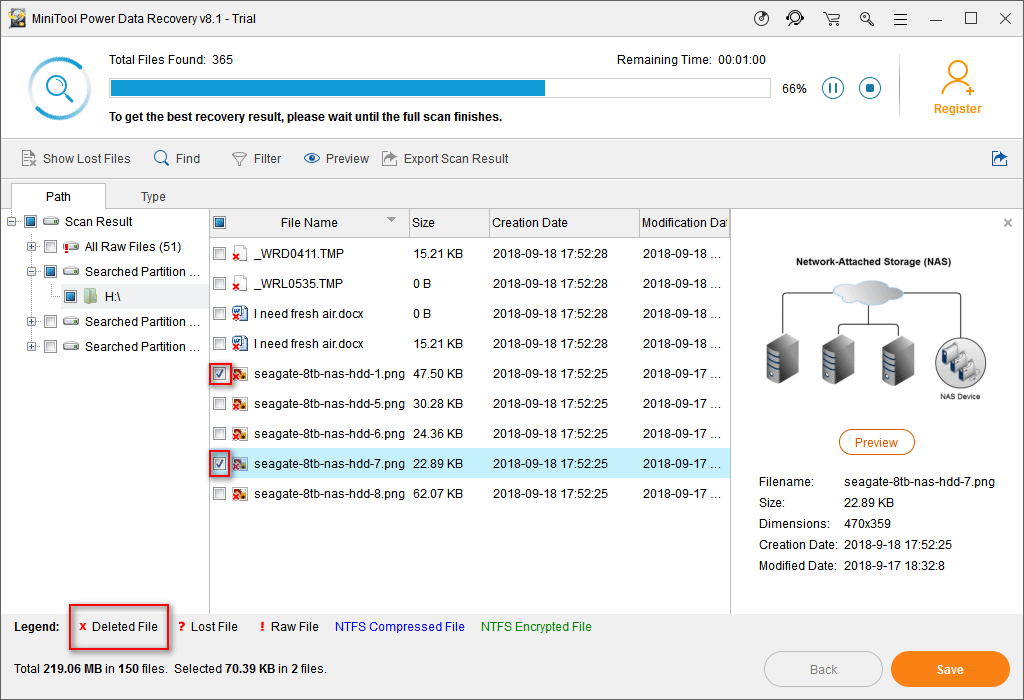Check seagate-8tb-nas-hdd-8.png checkbox

click(219, 494)
